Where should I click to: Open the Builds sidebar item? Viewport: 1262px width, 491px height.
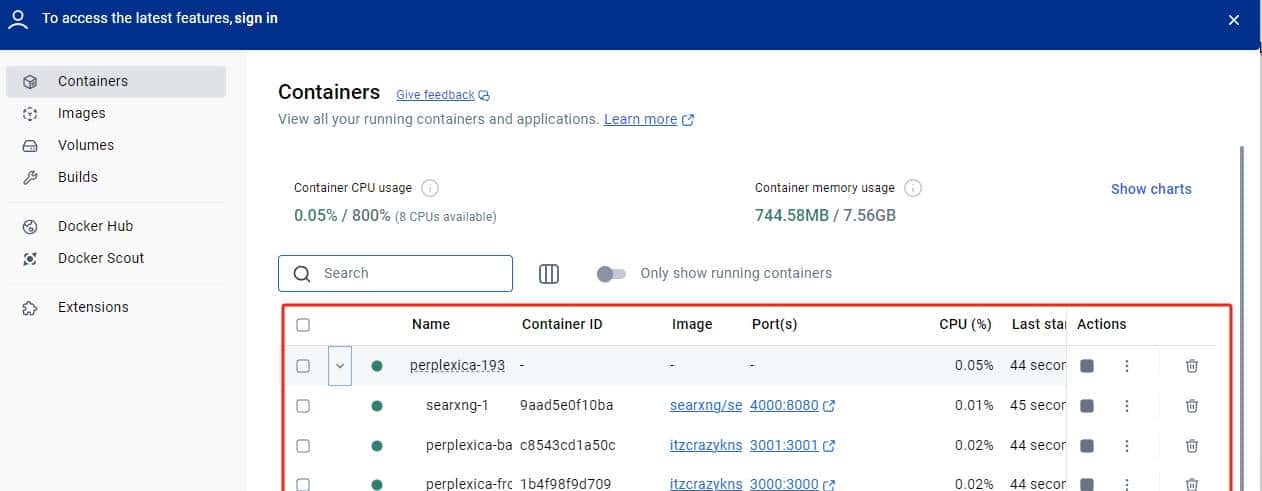116,177
